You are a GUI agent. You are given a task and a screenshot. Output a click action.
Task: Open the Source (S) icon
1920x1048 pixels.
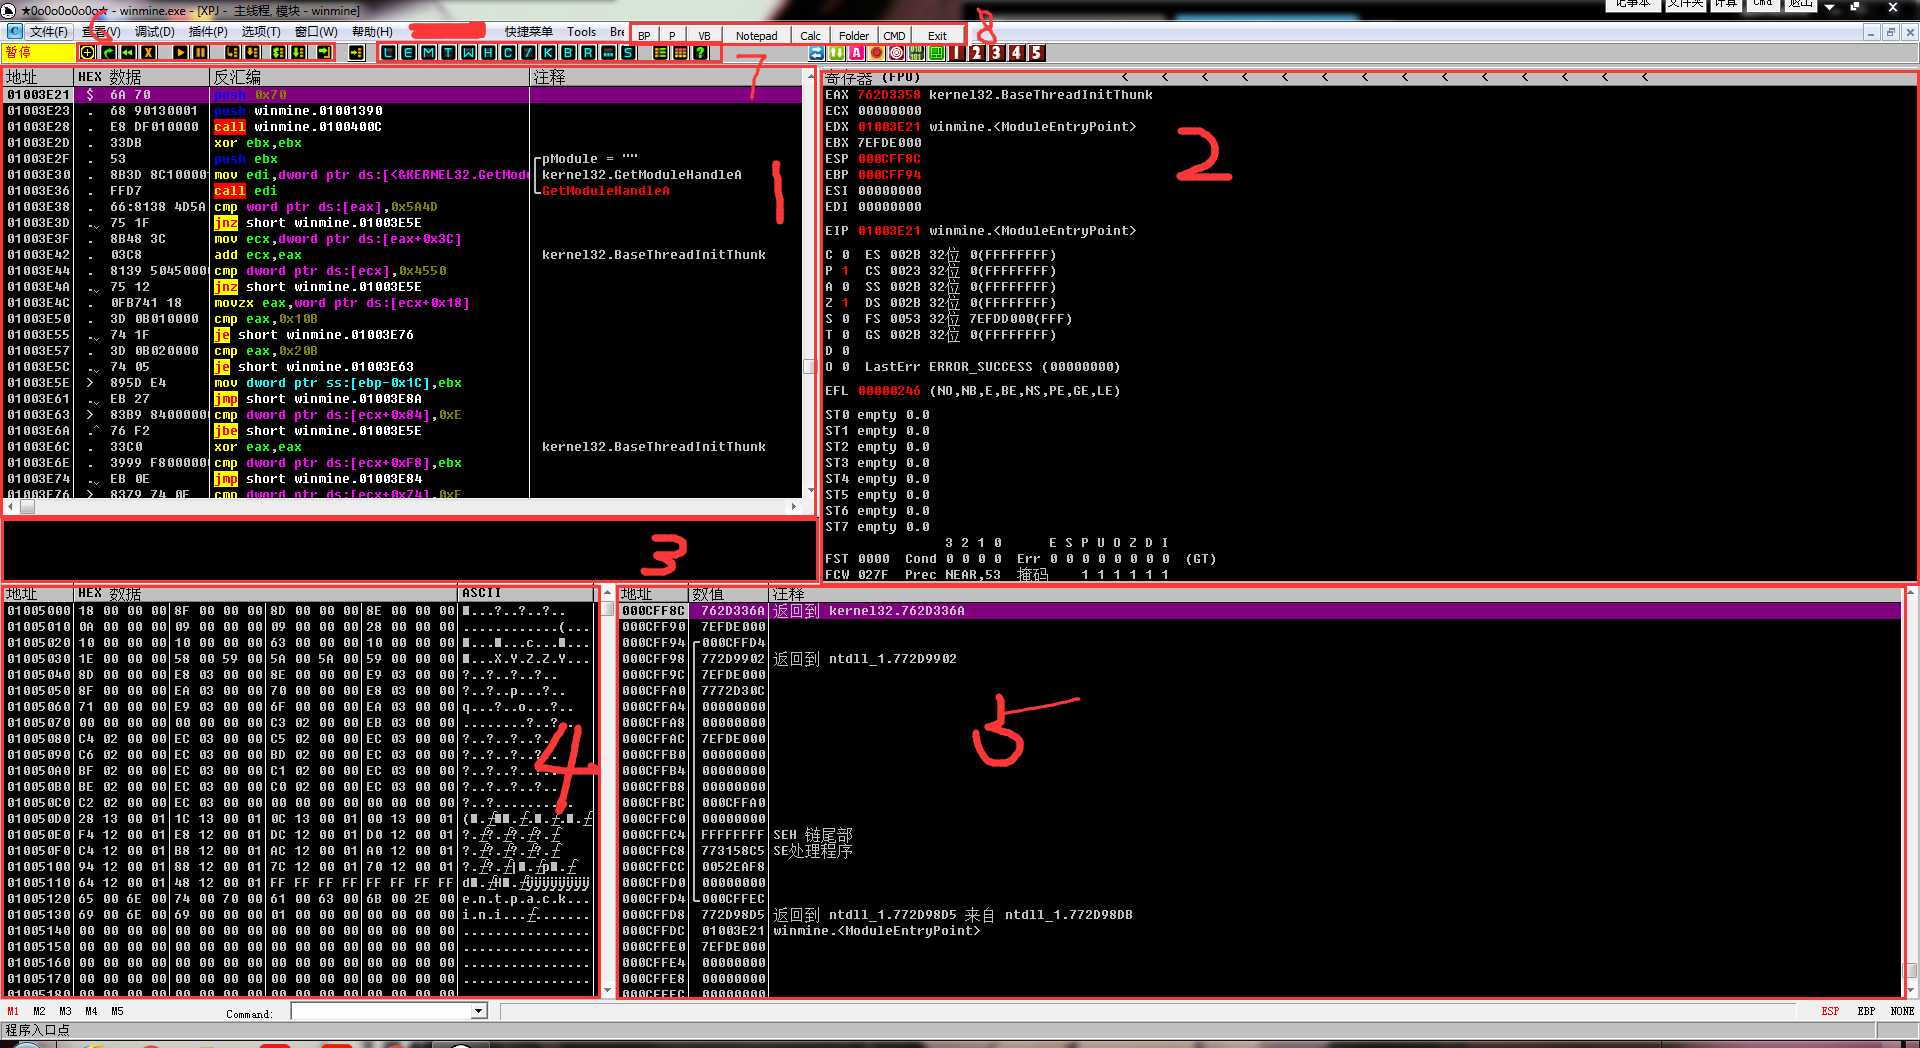628,53
